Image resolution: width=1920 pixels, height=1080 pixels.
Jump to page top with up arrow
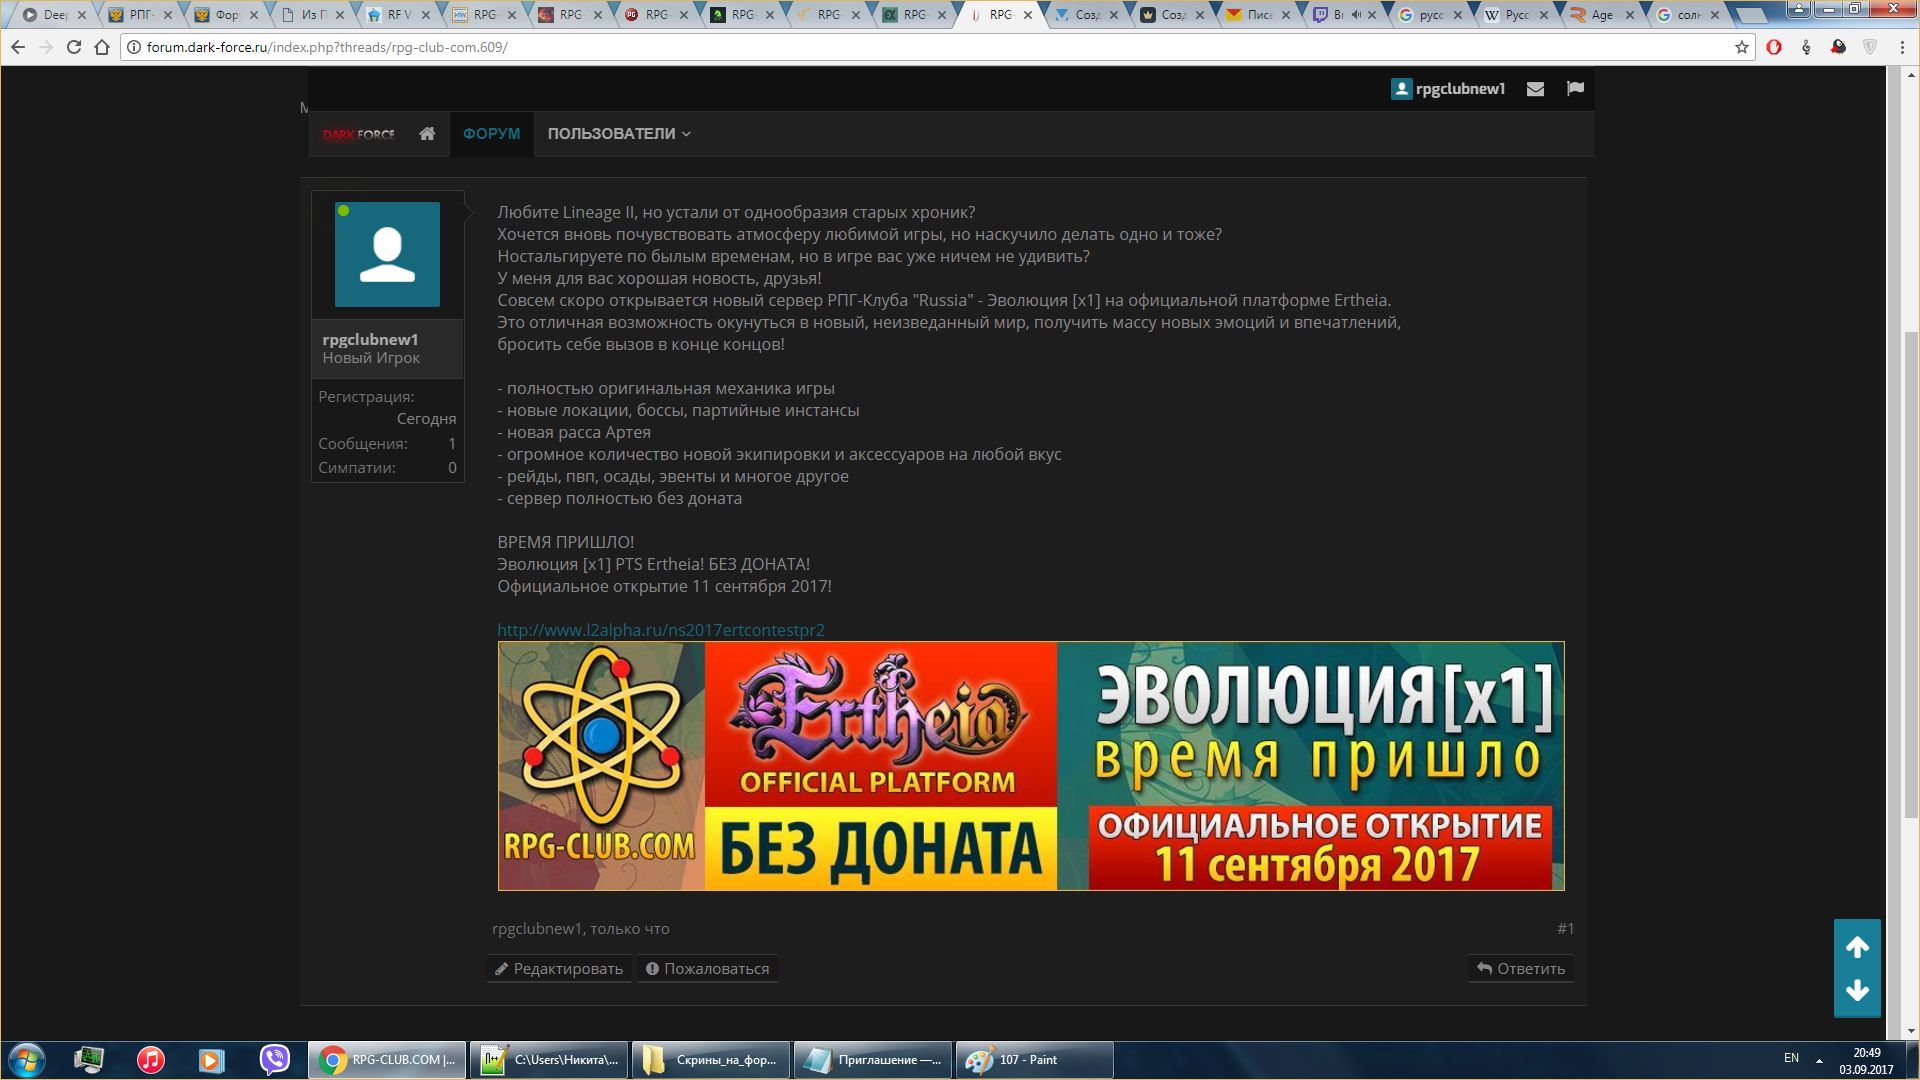click(1857, 947)
